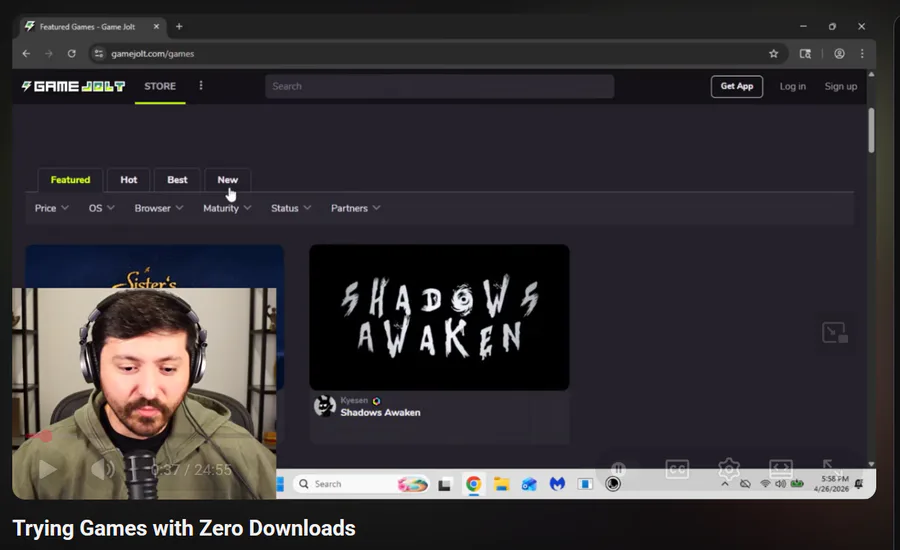This screenshot has height=550, width=900.
Task: Click the 0:37 / 24:55 time display
Action: point(191,470)
